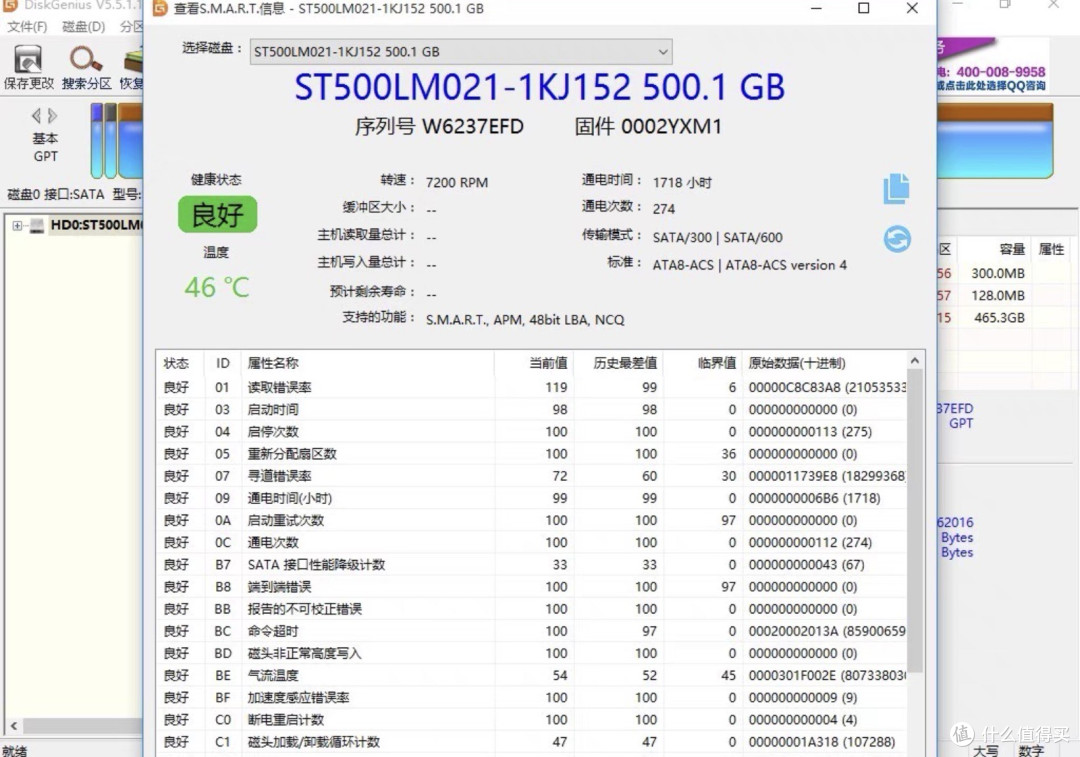Viewport: 1080px width, 757px height.
Task: Click the 465.3GB partition capacity in DiskGenius
Action: (999, 318)
